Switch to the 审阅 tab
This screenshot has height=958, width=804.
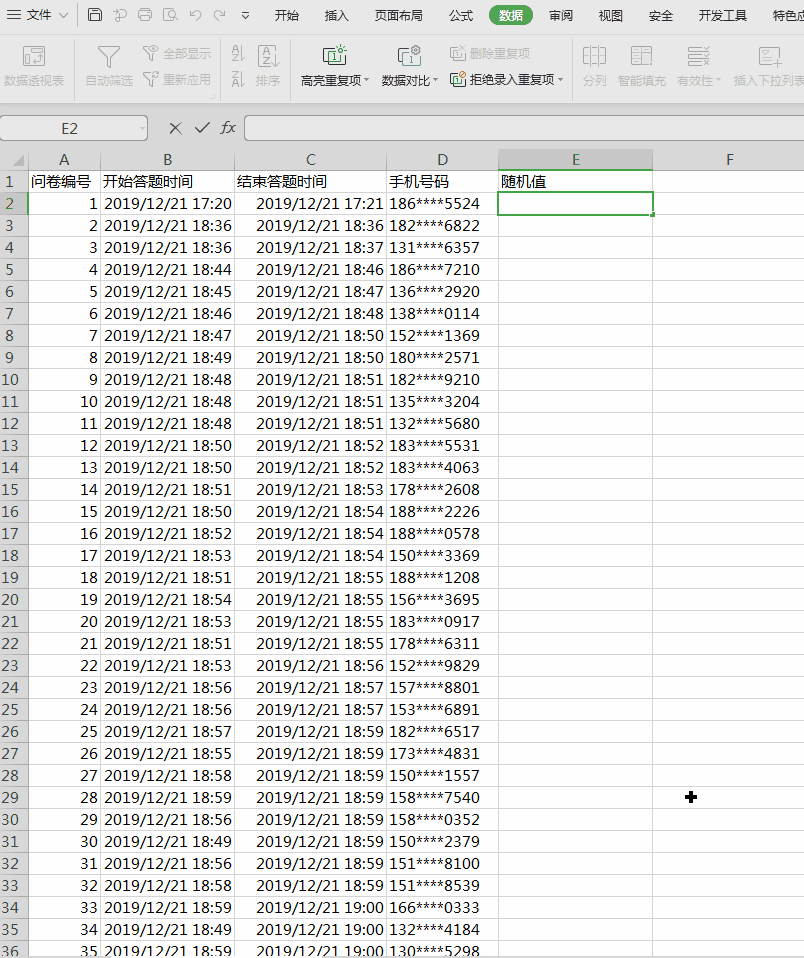click(561, 15)
